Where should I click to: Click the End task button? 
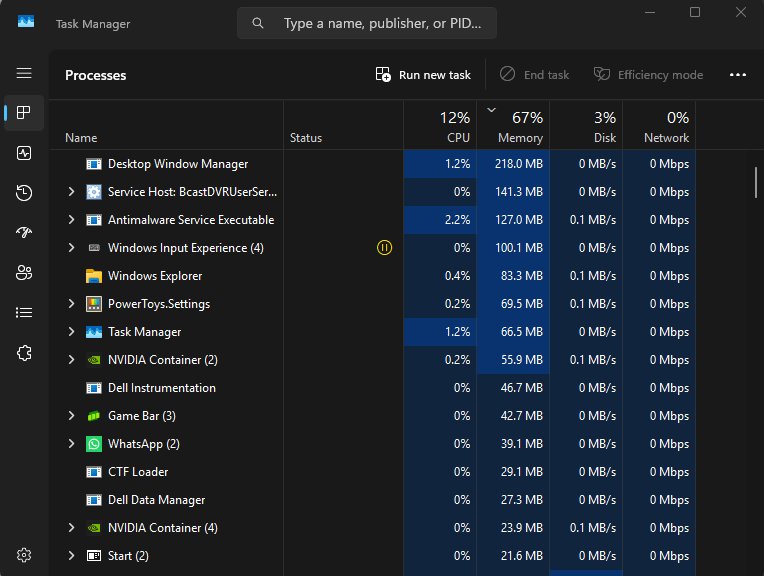(535, 75)
